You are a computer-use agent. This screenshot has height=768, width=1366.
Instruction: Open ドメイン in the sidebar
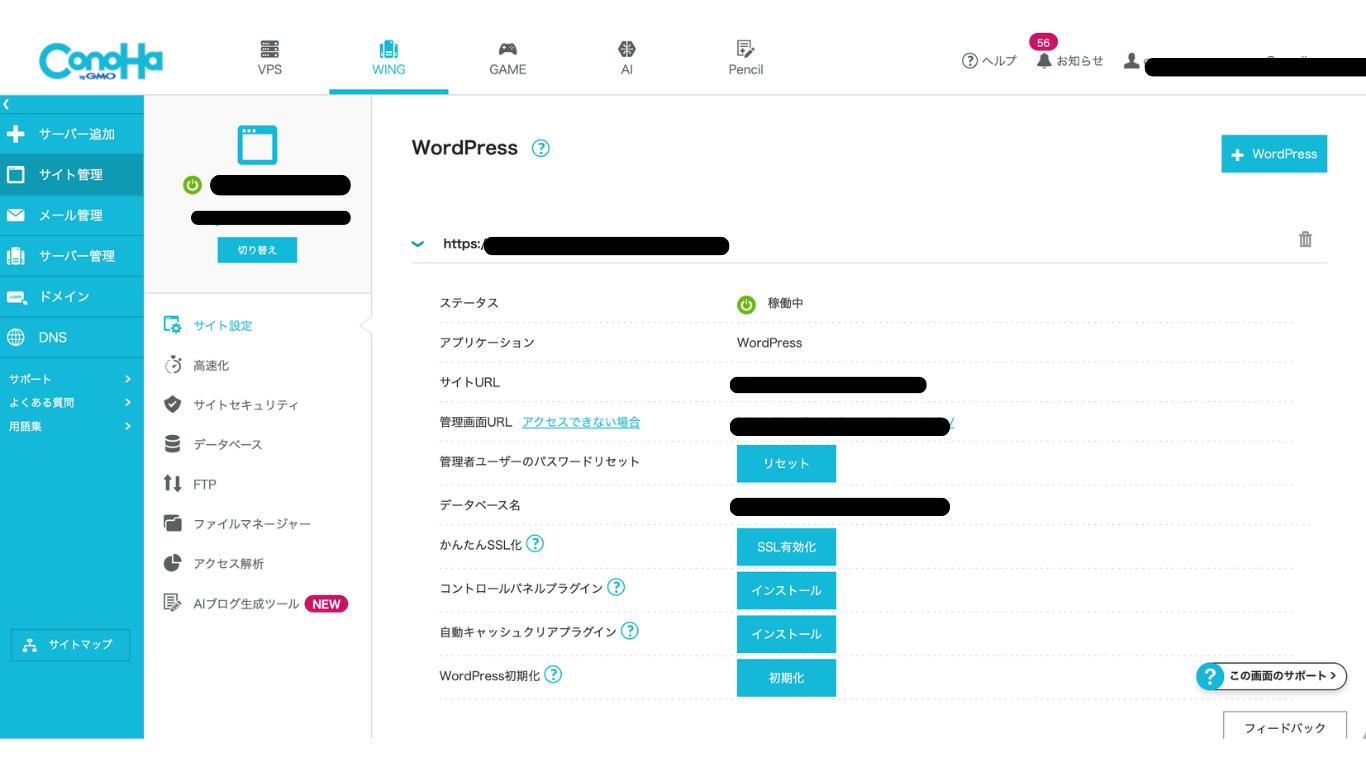click(x=72, y=297)
